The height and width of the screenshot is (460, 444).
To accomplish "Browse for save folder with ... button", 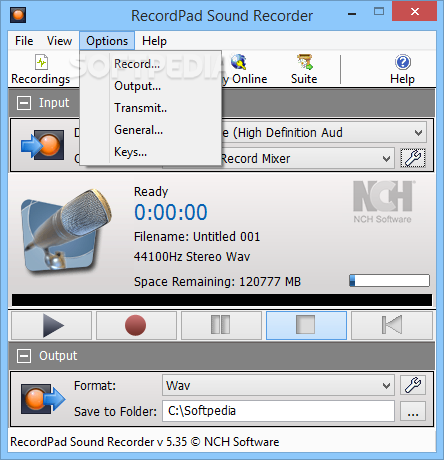I will coord(413,411).
